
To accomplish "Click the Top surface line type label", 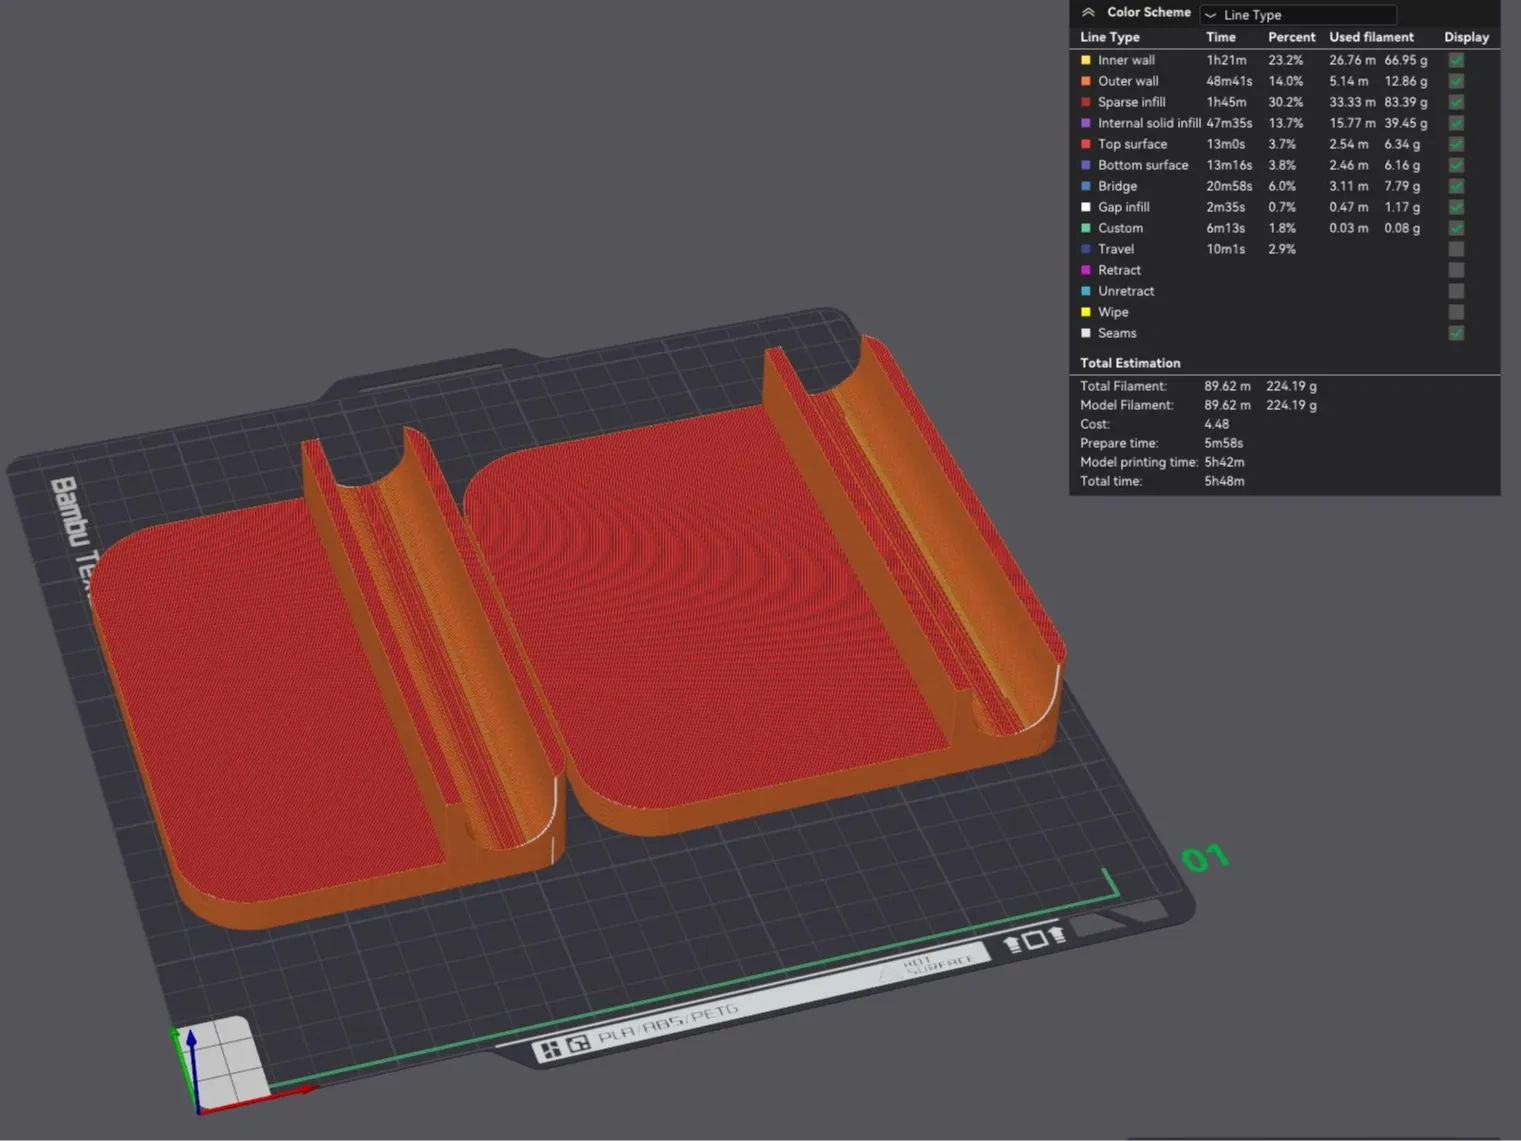I will 1132,144.
